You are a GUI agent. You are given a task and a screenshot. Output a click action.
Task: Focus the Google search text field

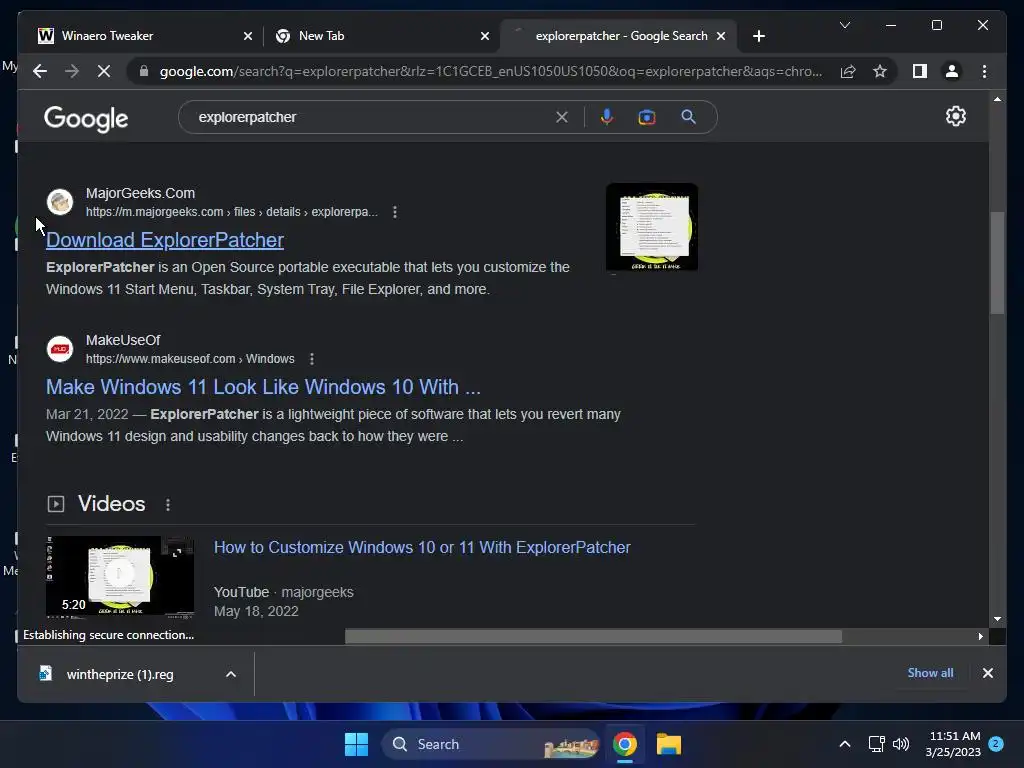(x=372, y=118)
